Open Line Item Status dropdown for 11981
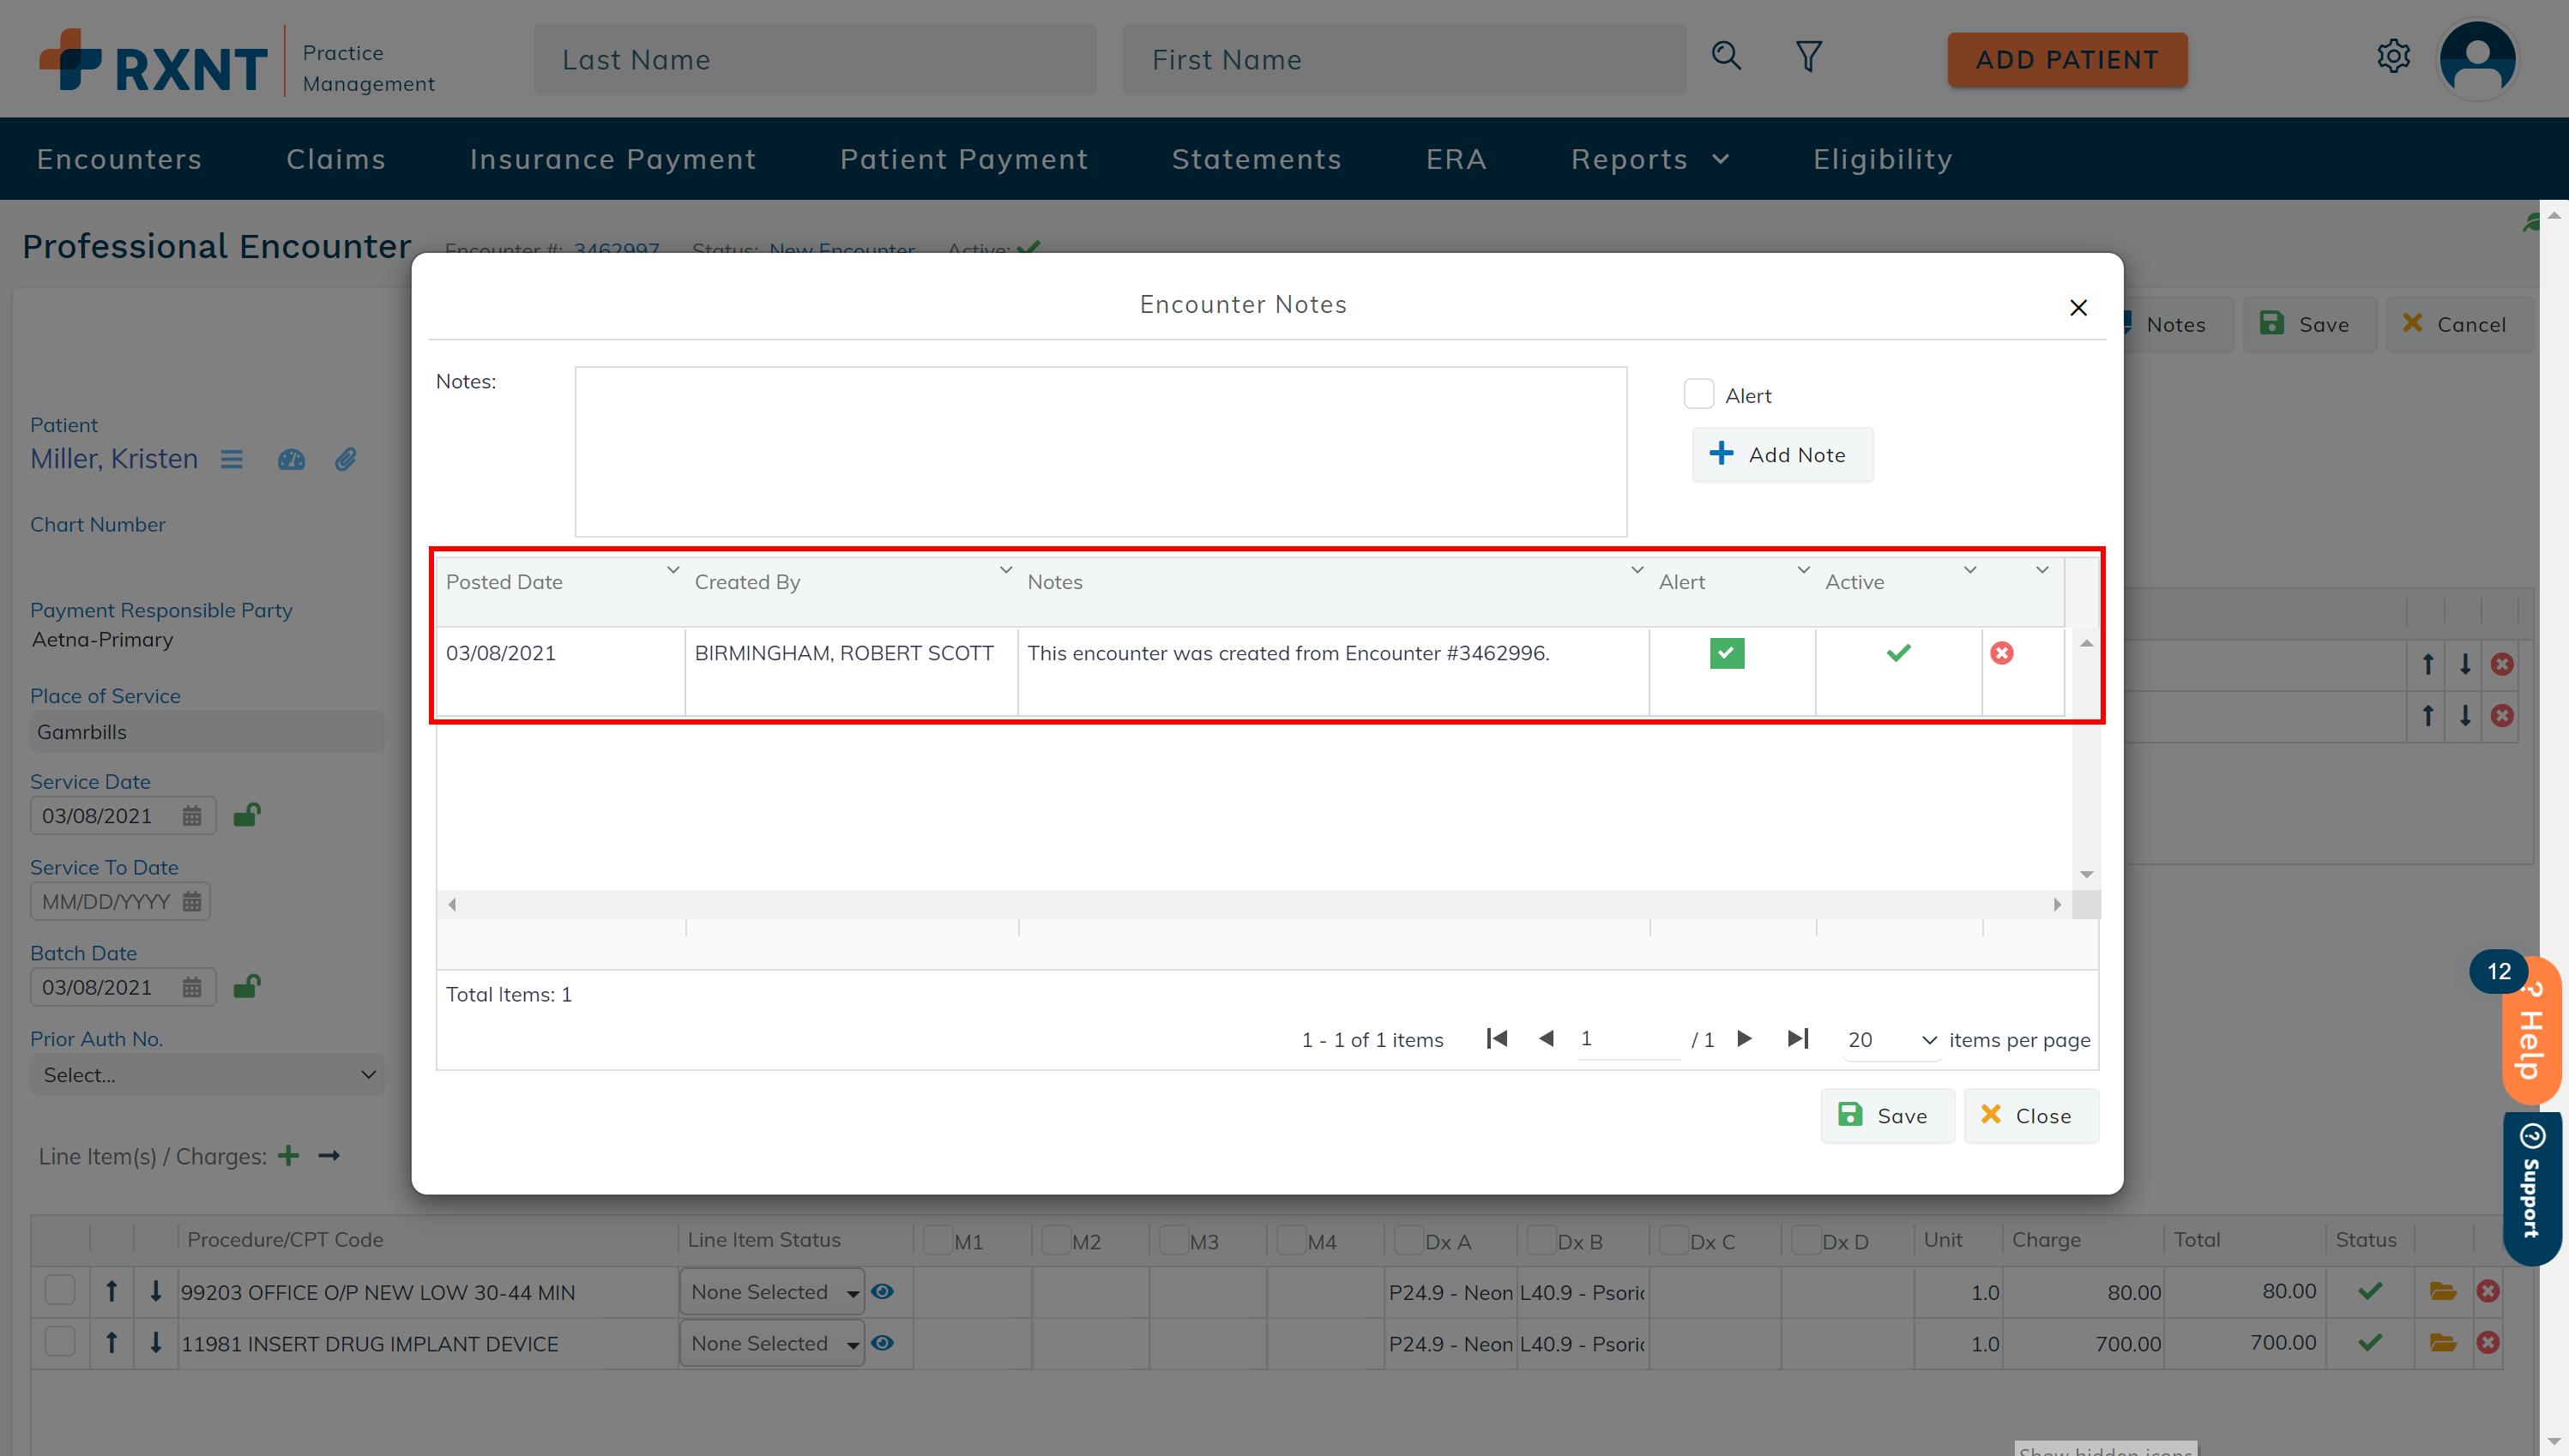 pyautogui.click(x=772, y=1344)
